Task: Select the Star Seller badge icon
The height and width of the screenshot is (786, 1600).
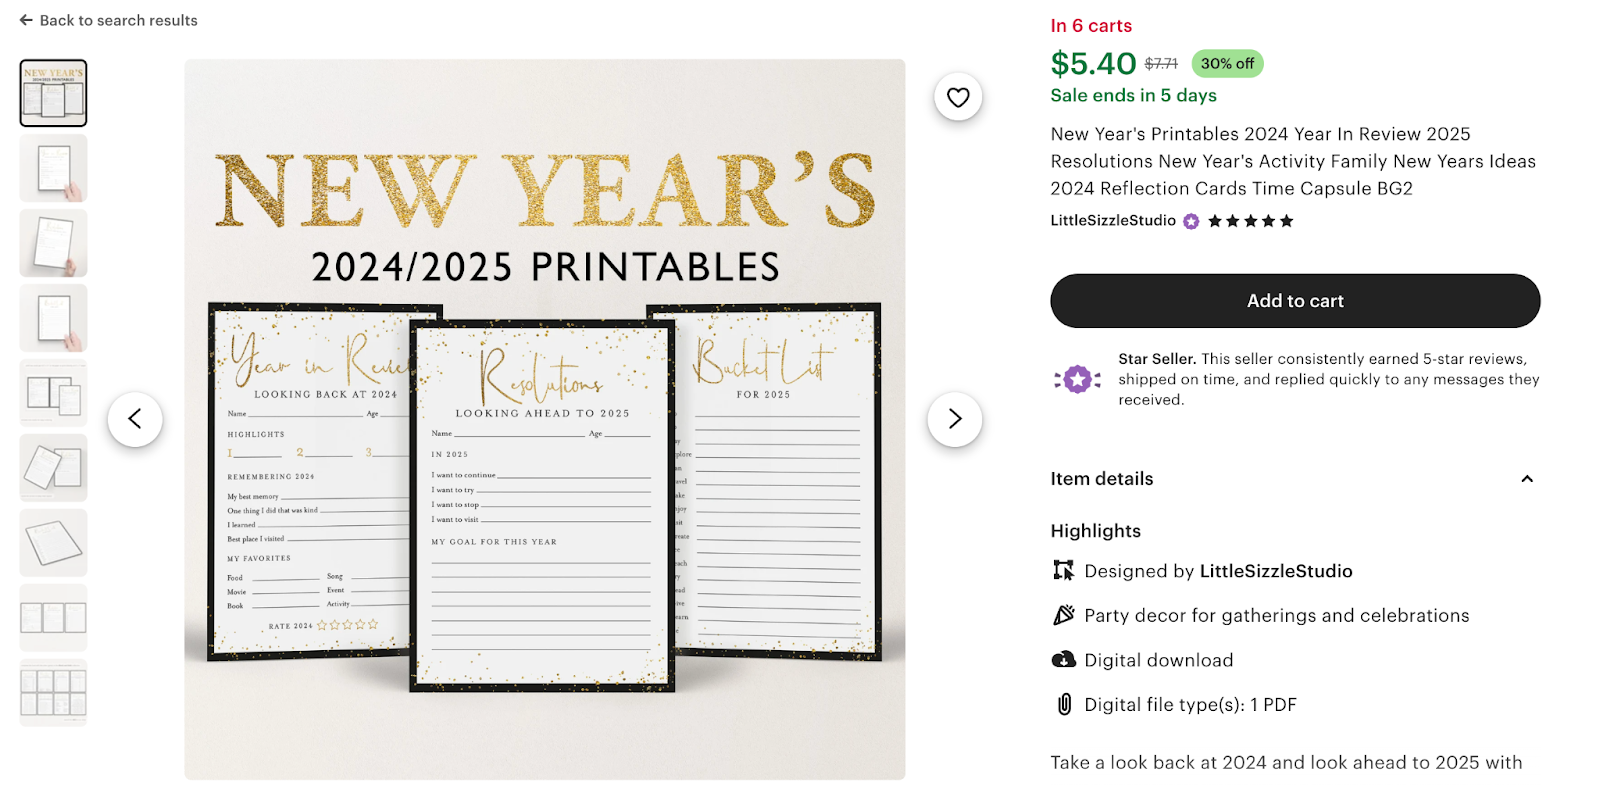Action: tap(1077, 379)
